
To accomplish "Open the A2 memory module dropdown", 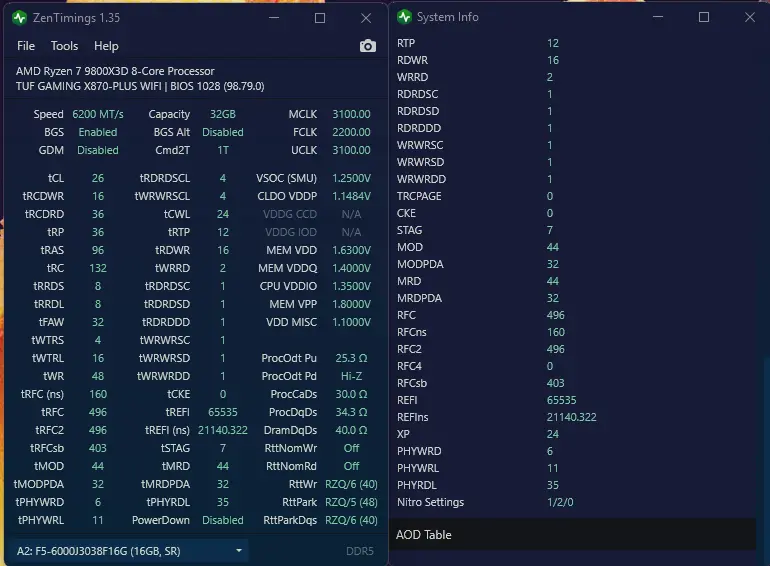I will (x=129, y=551).
